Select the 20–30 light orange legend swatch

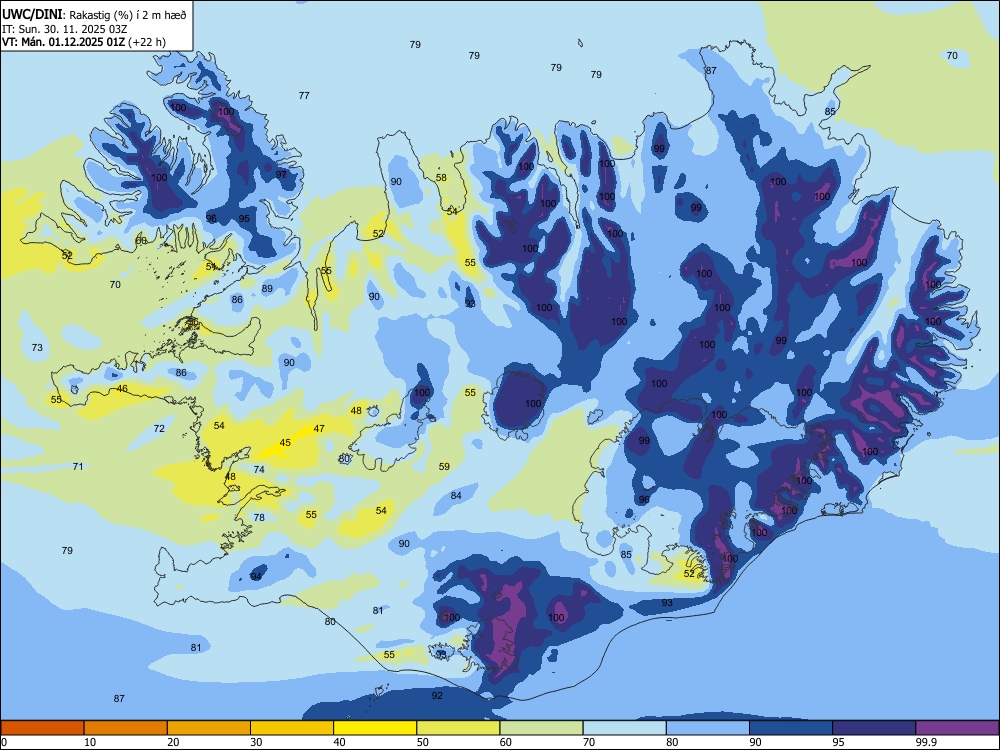coord(209,728)
